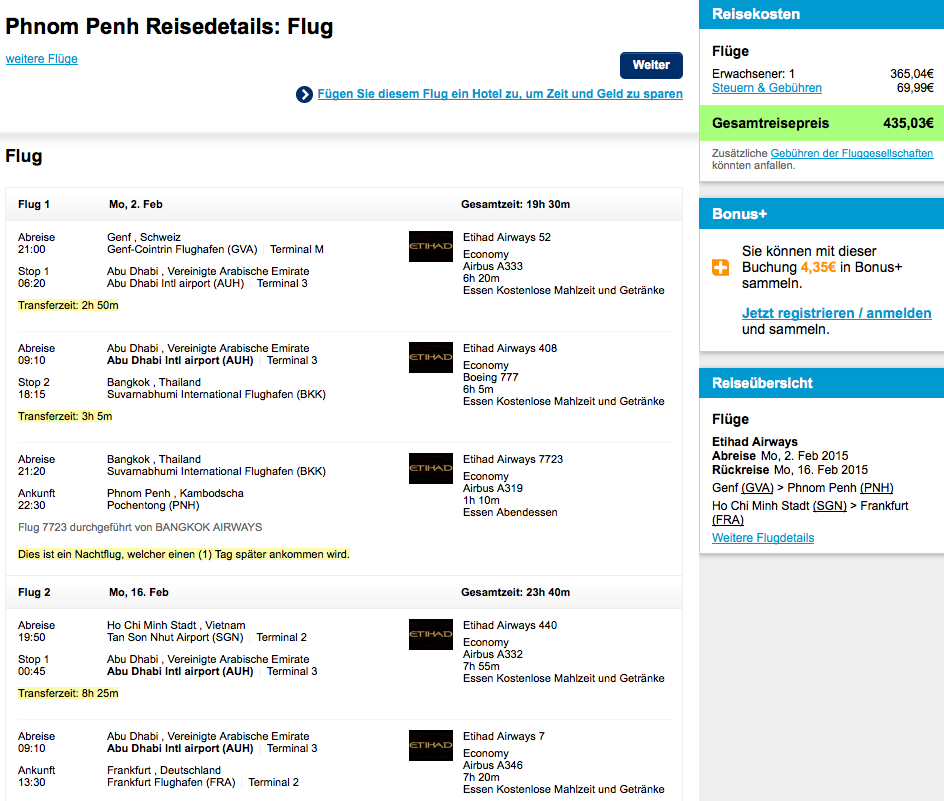This screenshot has width=944, height=801.
Task: Open the add-hotel link to save money
Action: point(500,94)
